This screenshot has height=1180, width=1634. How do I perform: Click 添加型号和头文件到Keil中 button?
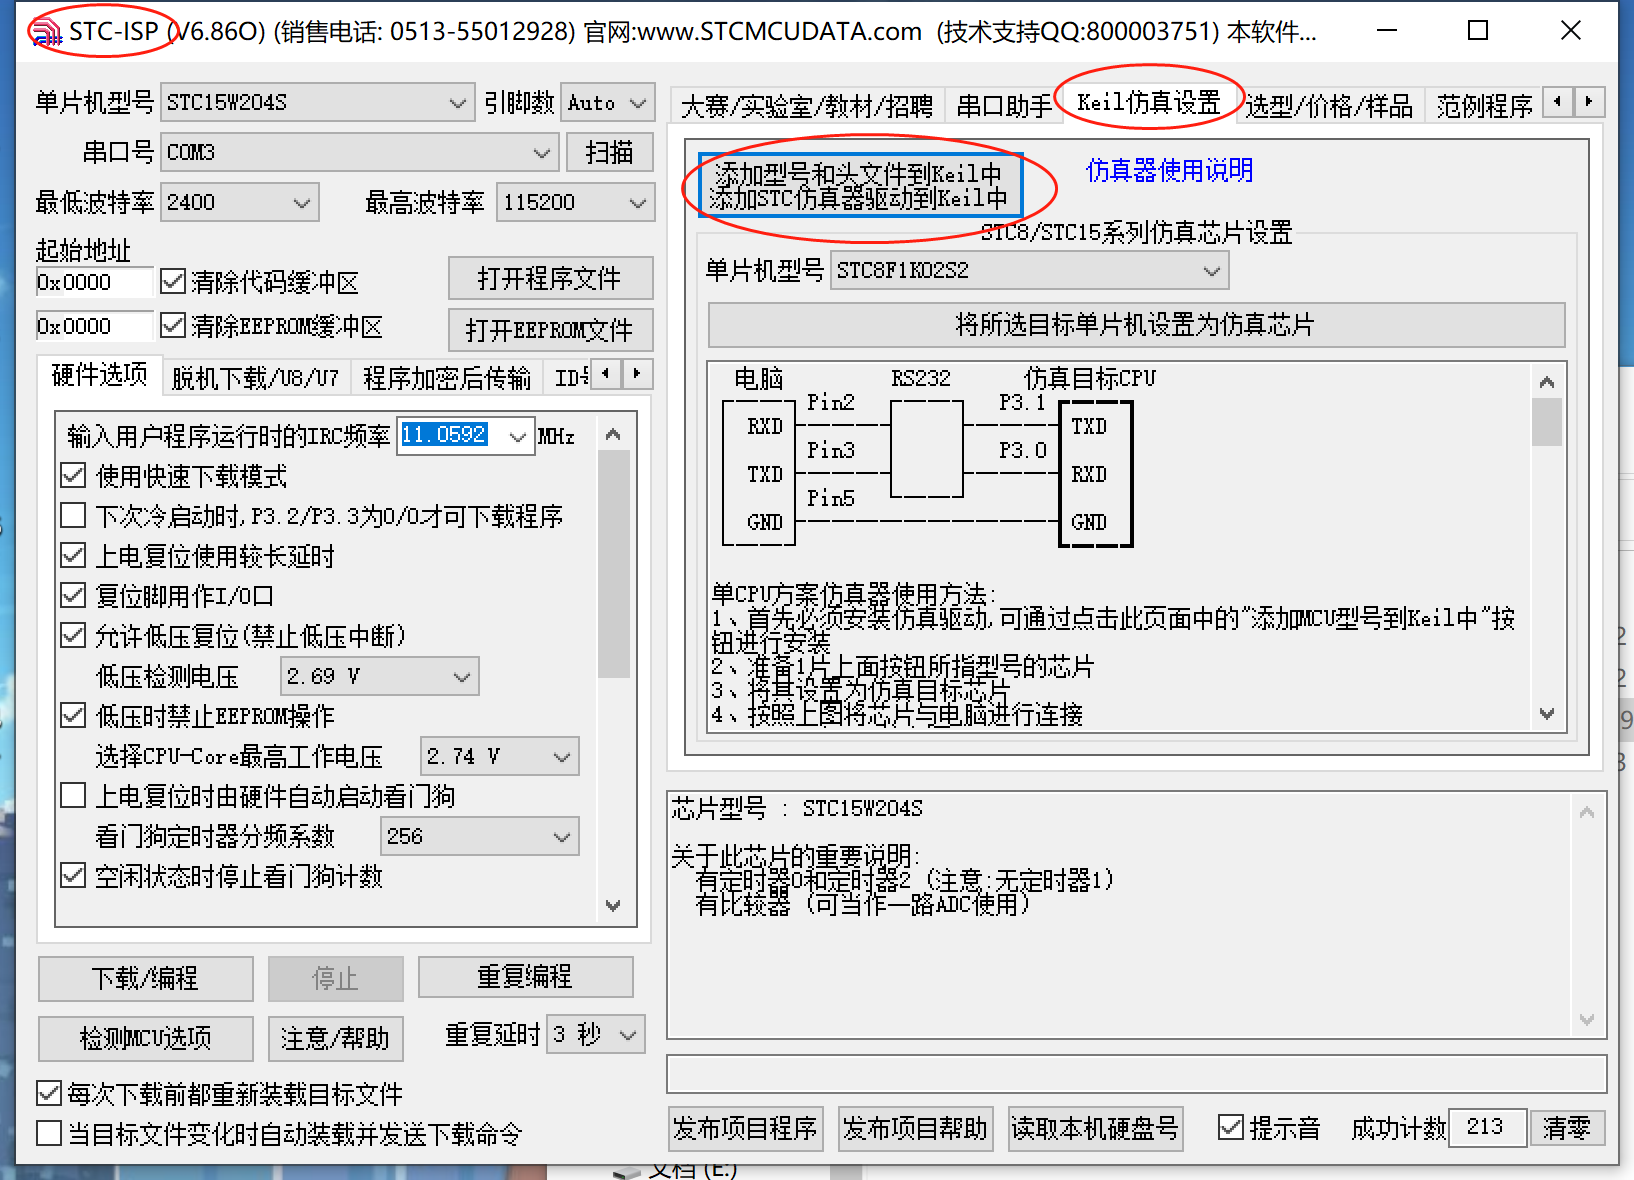click(860, 185)
